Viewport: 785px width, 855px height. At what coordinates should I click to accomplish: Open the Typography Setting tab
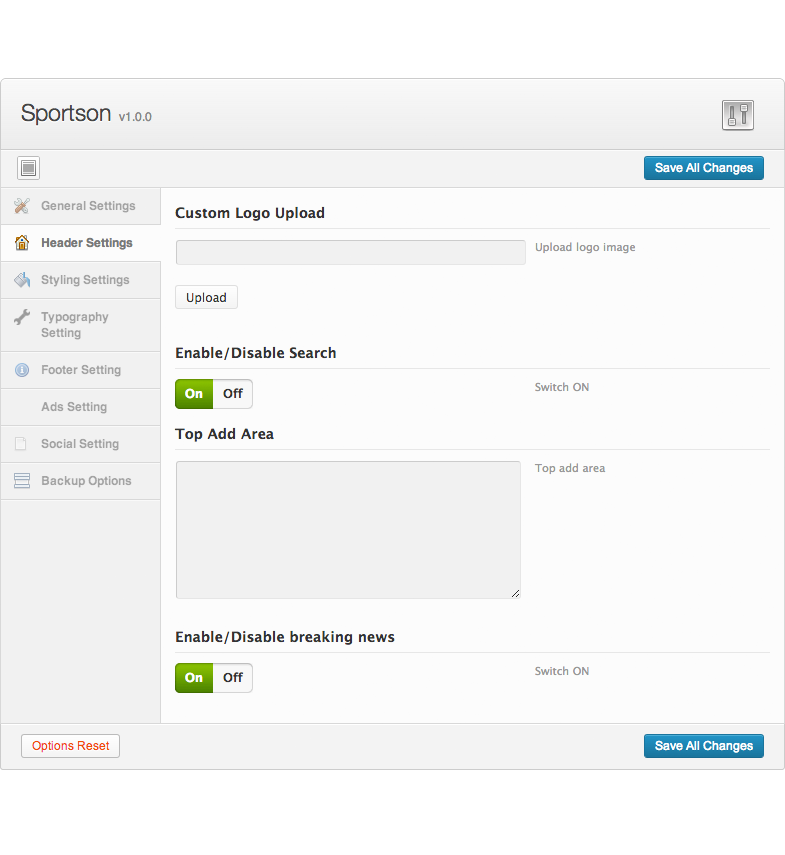point(75,325)
